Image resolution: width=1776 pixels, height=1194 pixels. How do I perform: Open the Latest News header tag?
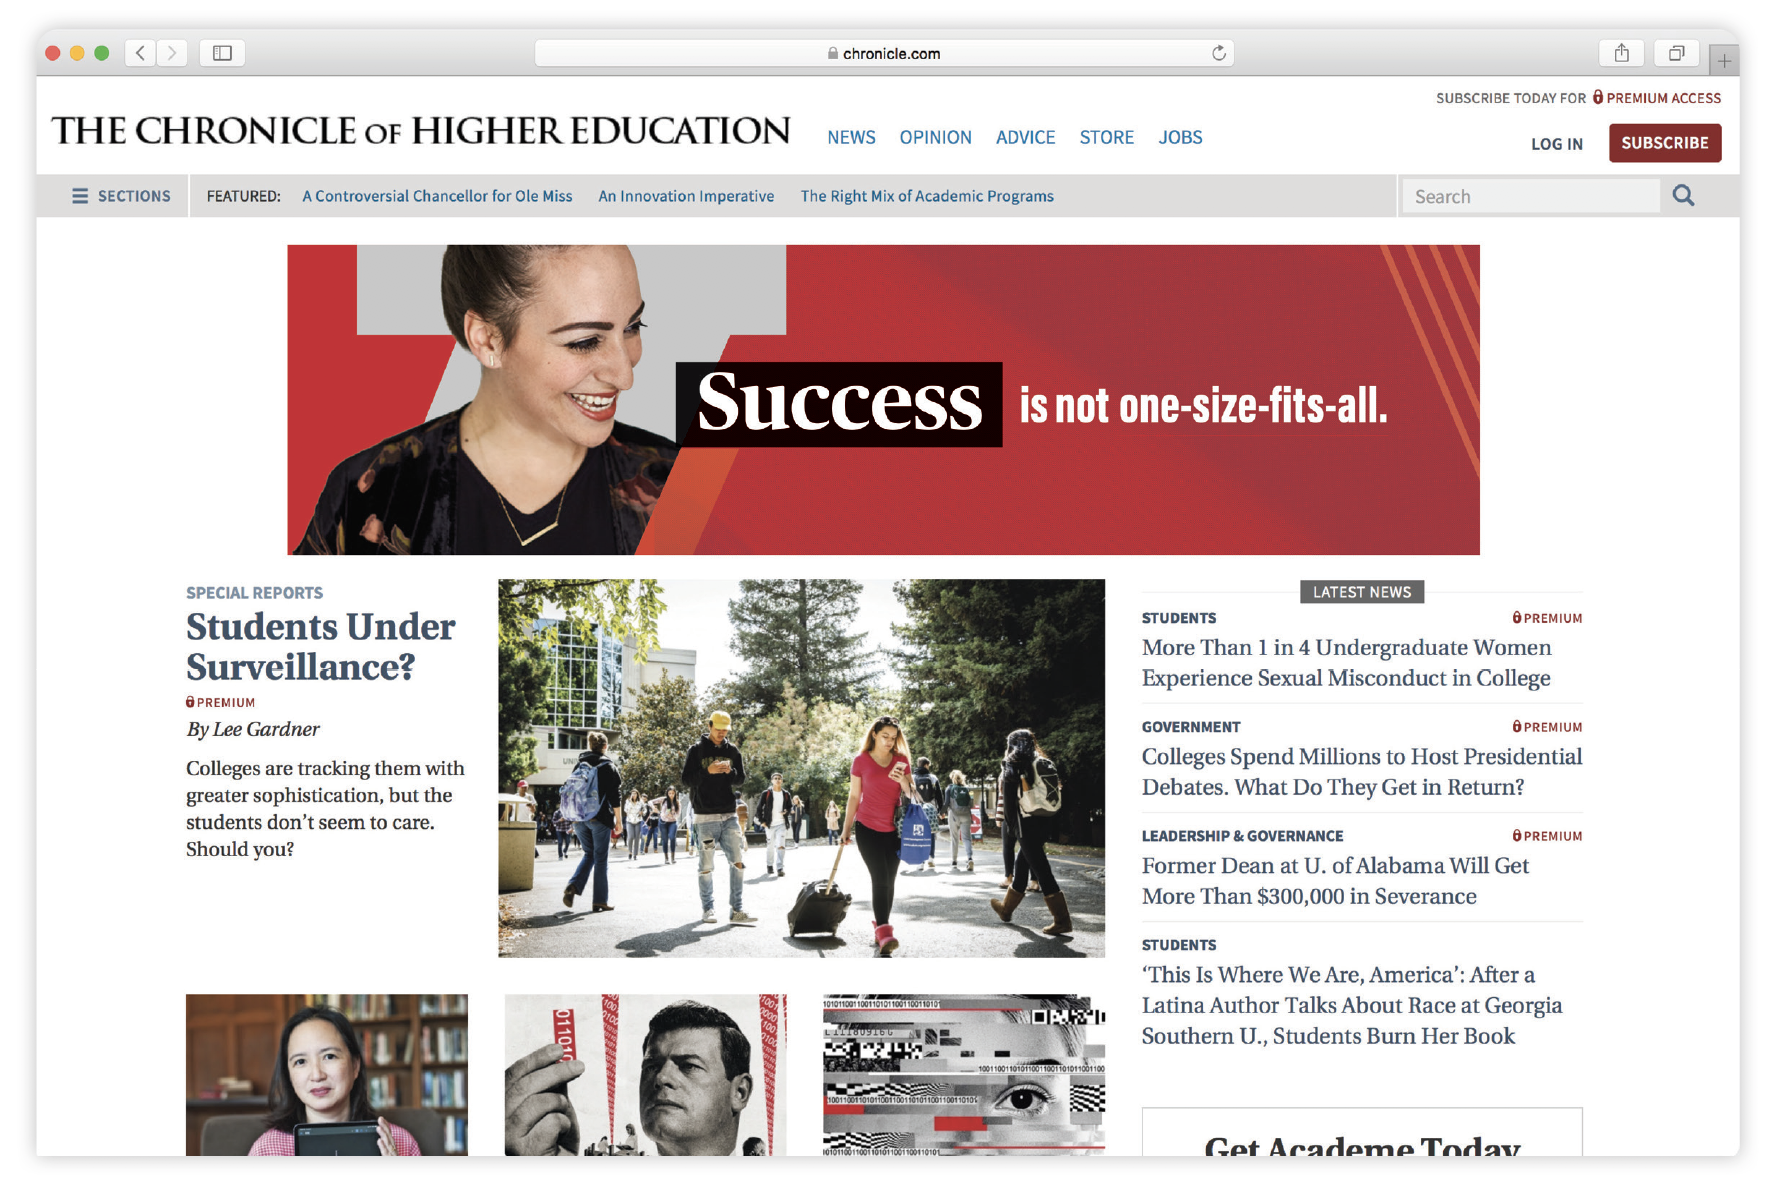click(1361, 592)
